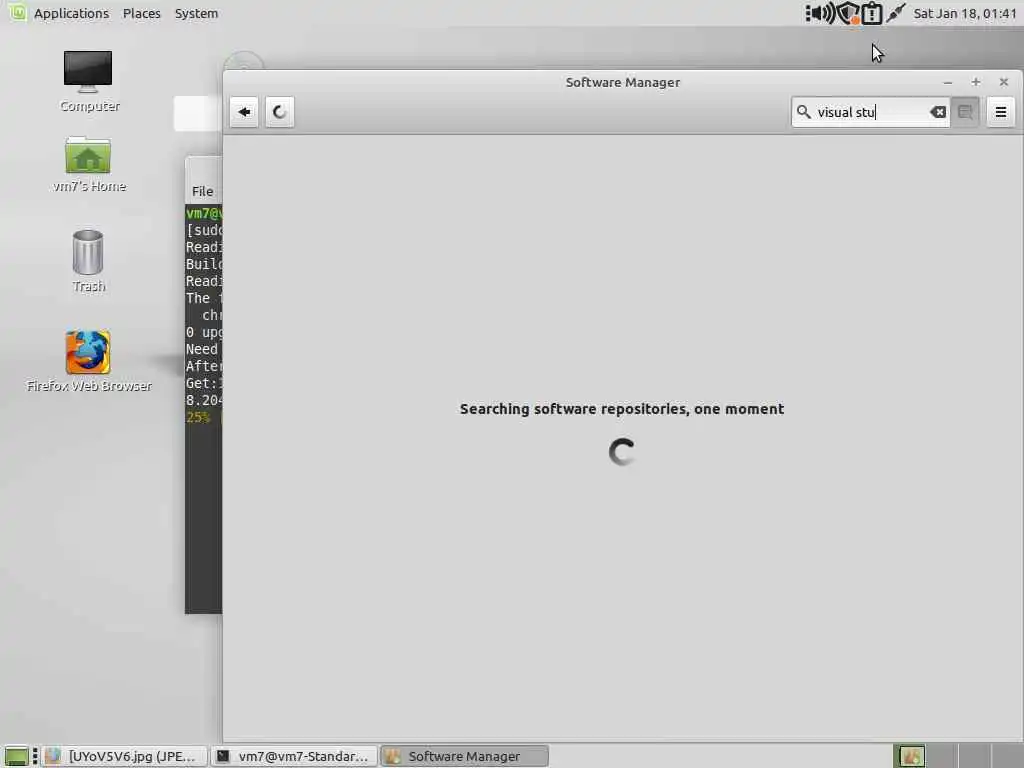Screen dimensions: 1024x768
Task: Select Software Manager taskbar item
Action: [x=464, y=756]
